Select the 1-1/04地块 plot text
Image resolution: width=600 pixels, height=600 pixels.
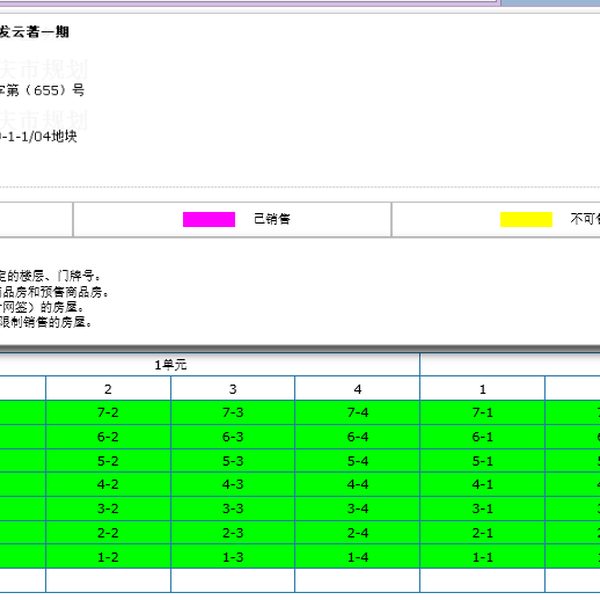42,136
